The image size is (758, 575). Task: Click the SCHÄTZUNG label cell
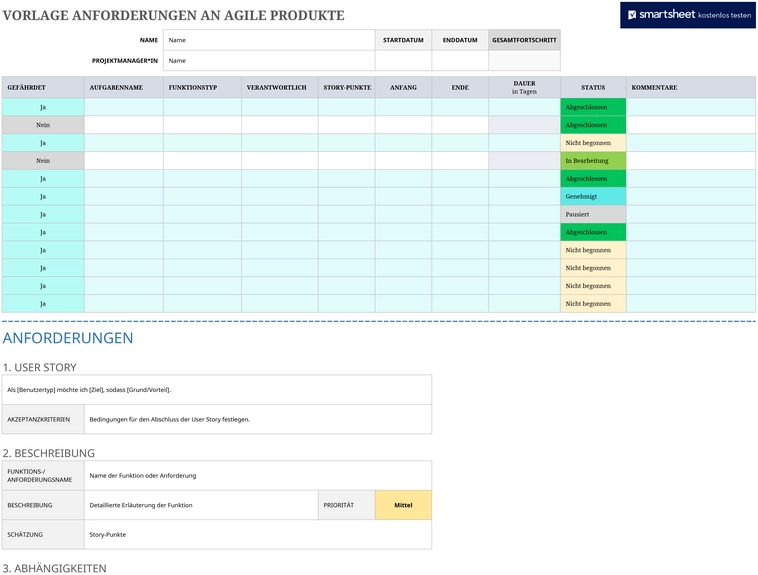[43, 534]
